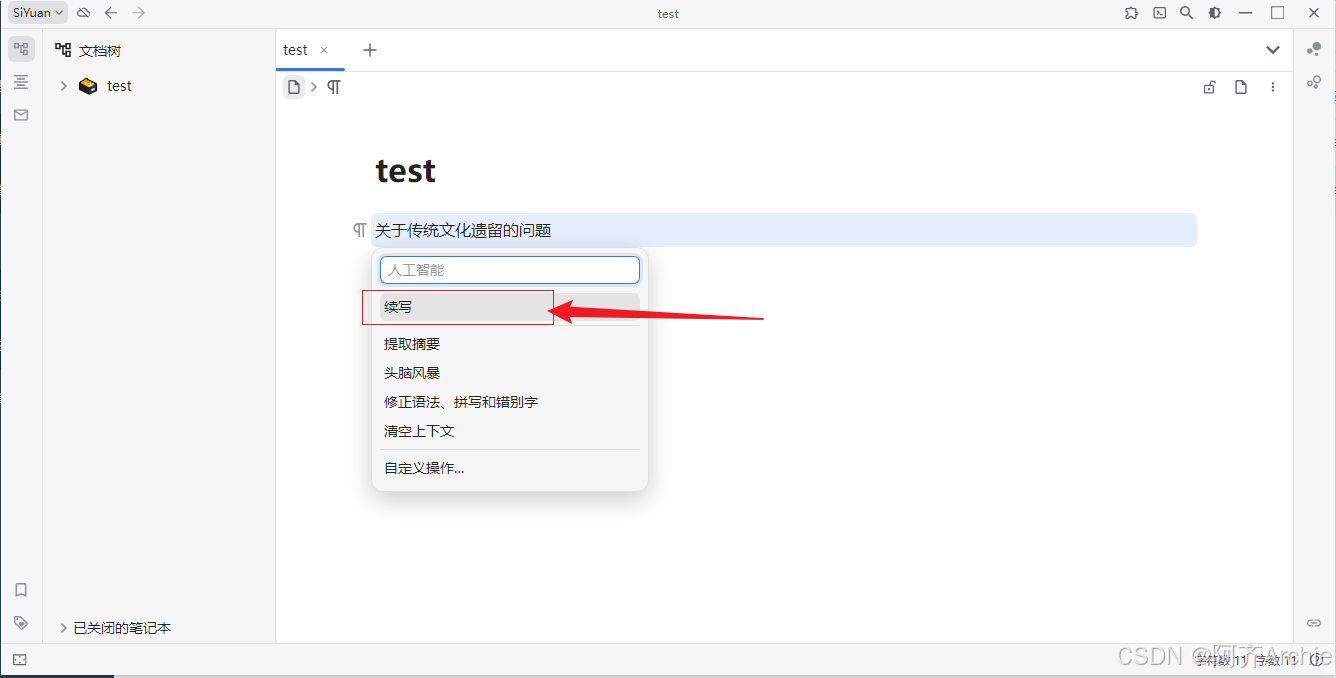Click the paragraph symbol in breadcrumb
Image resolution: width=1336 pixels, height=678 pixels.
click(x=334, y=87)
